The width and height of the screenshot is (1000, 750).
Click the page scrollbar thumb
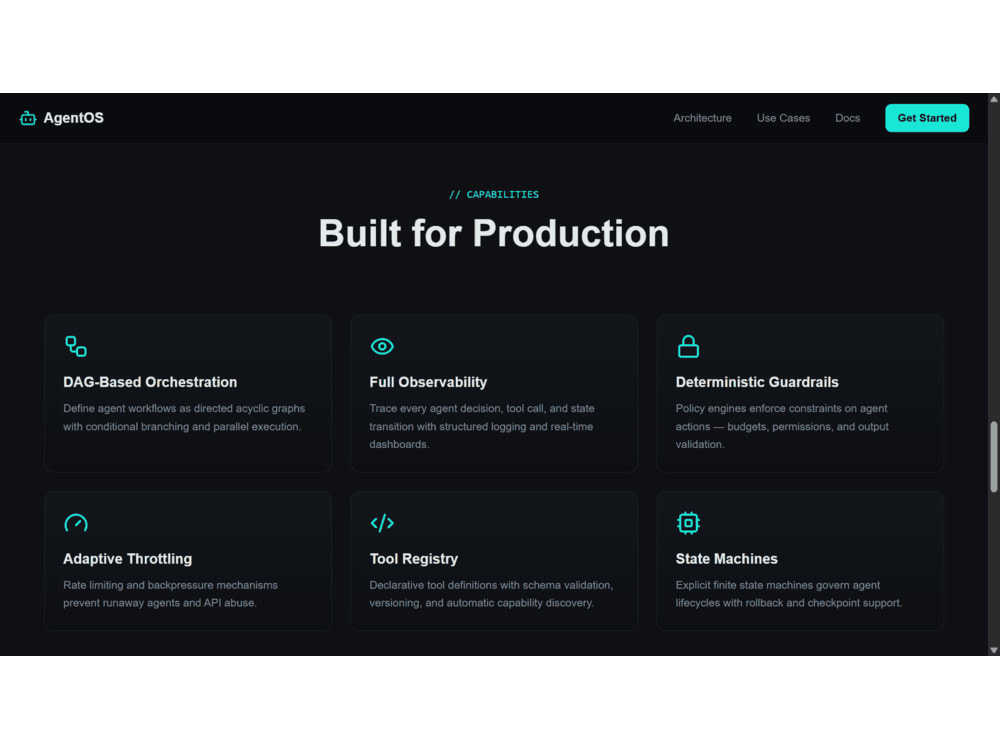994,457
